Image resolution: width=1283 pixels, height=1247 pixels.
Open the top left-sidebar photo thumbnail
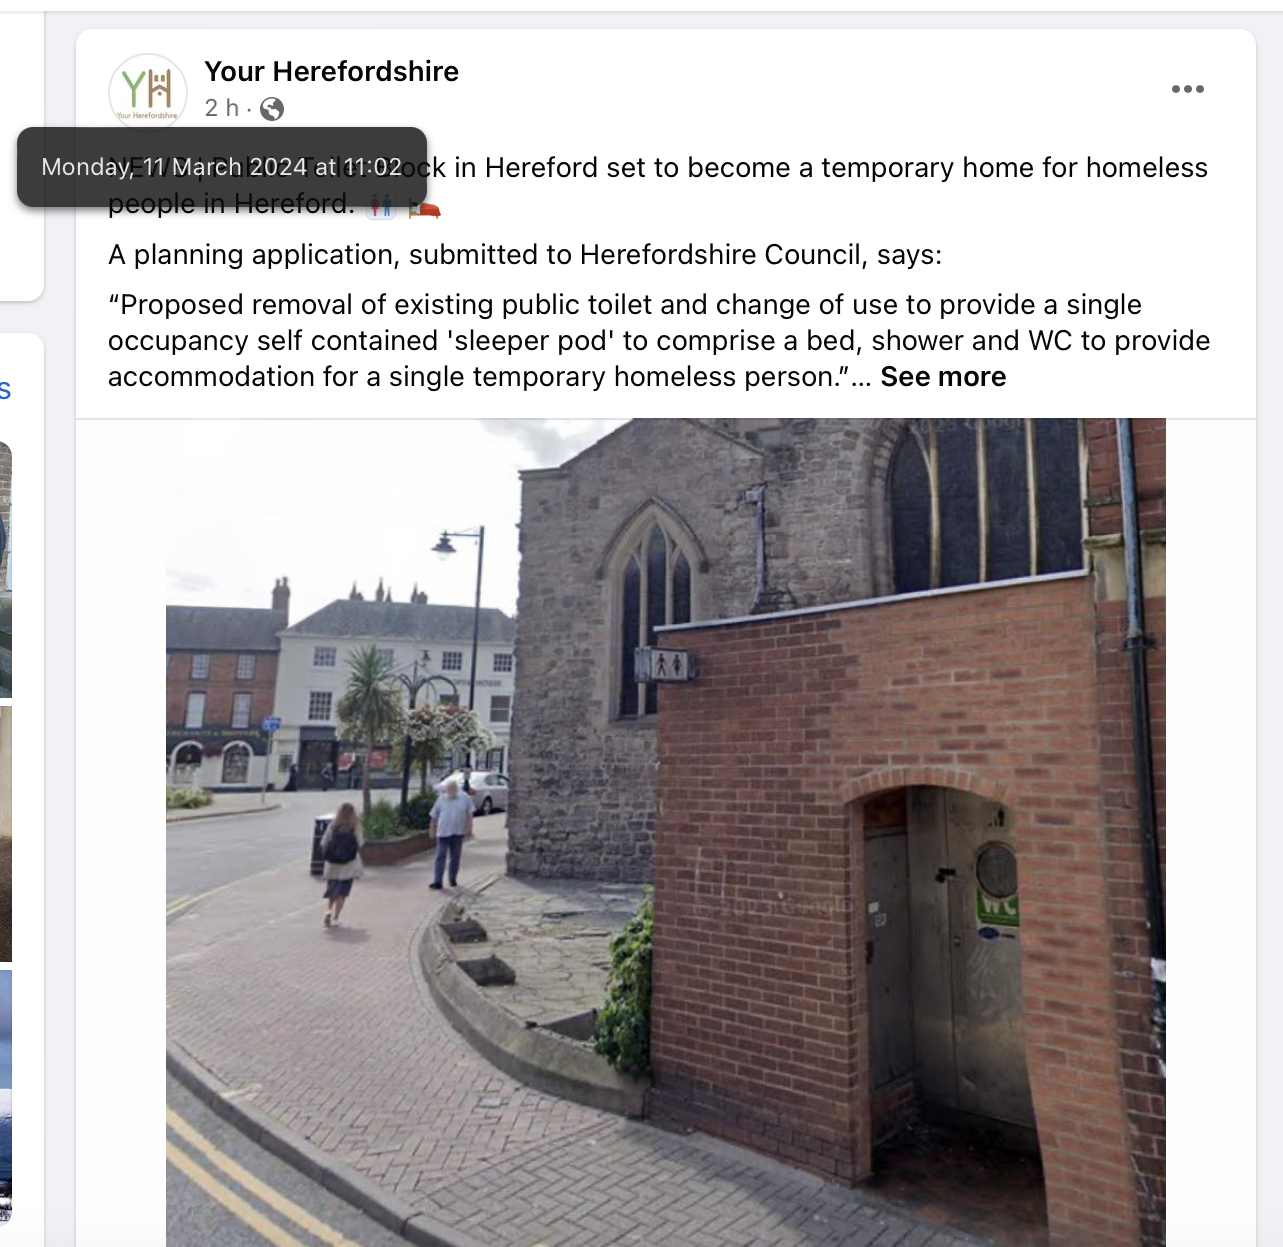[x=5, y=569]
